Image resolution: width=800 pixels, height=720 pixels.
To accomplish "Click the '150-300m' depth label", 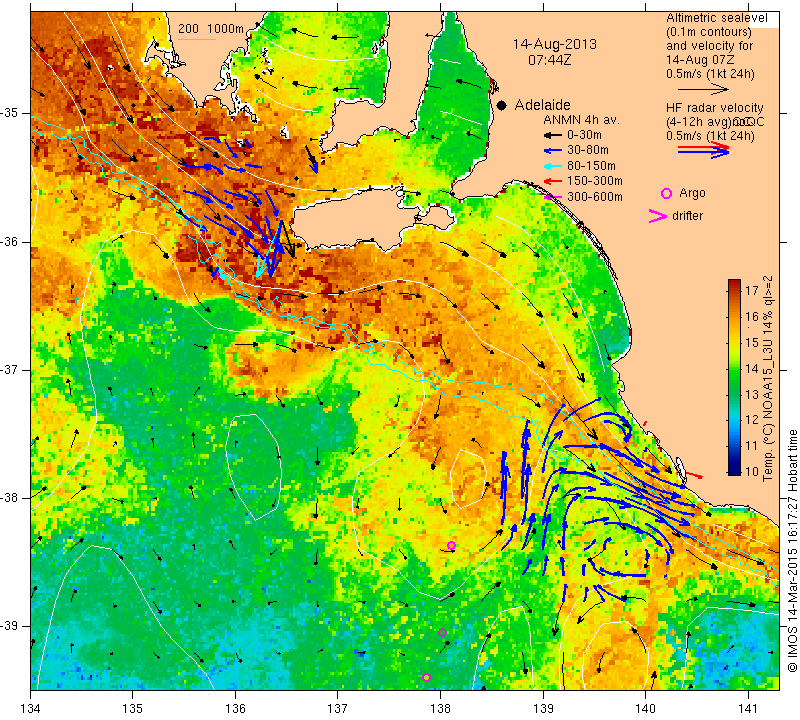I will coord(595,181).
